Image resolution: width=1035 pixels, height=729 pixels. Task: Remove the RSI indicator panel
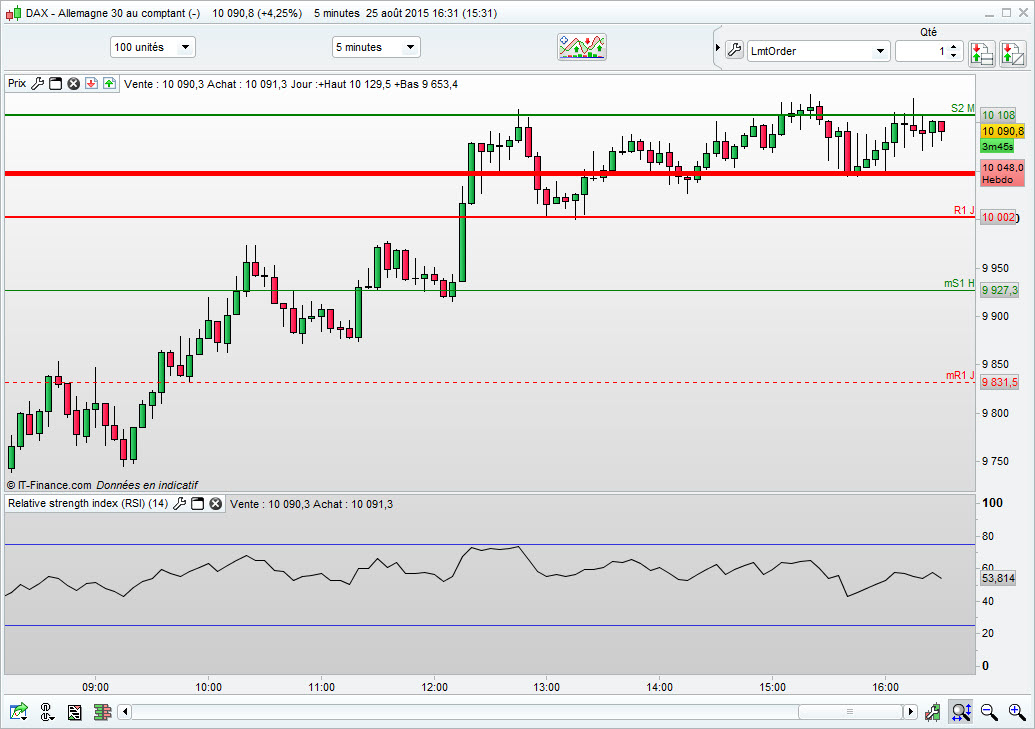point(216,504)
